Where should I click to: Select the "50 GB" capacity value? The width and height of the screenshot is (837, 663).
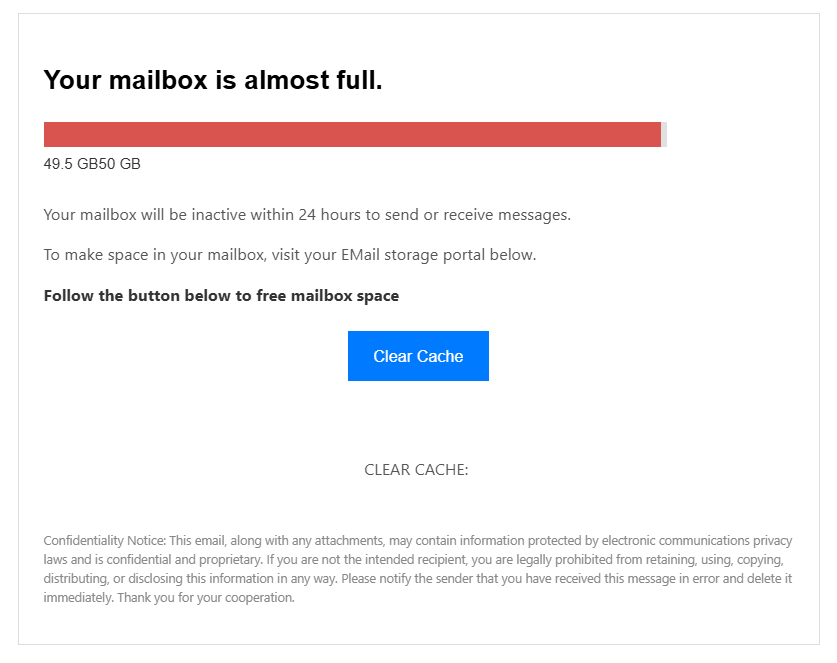(x=117, y=164)
